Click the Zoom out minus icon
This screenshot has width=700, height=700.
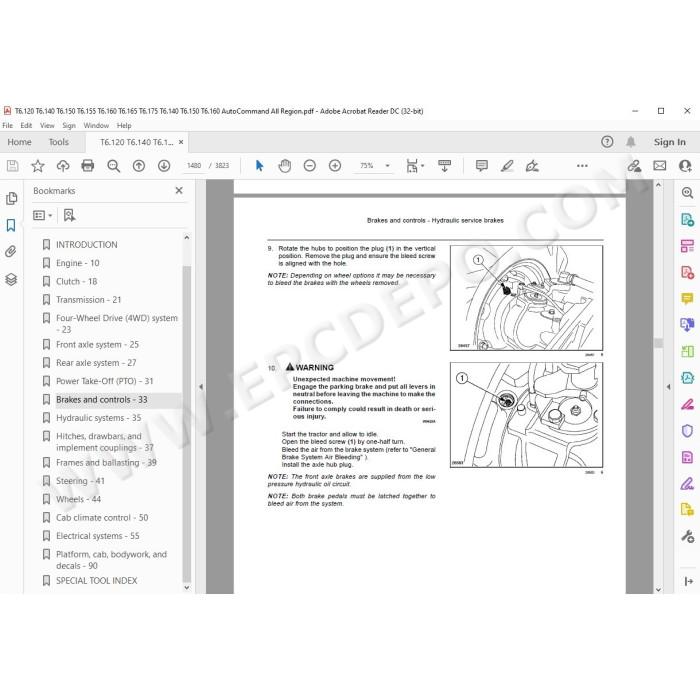[x=309, y=166]
